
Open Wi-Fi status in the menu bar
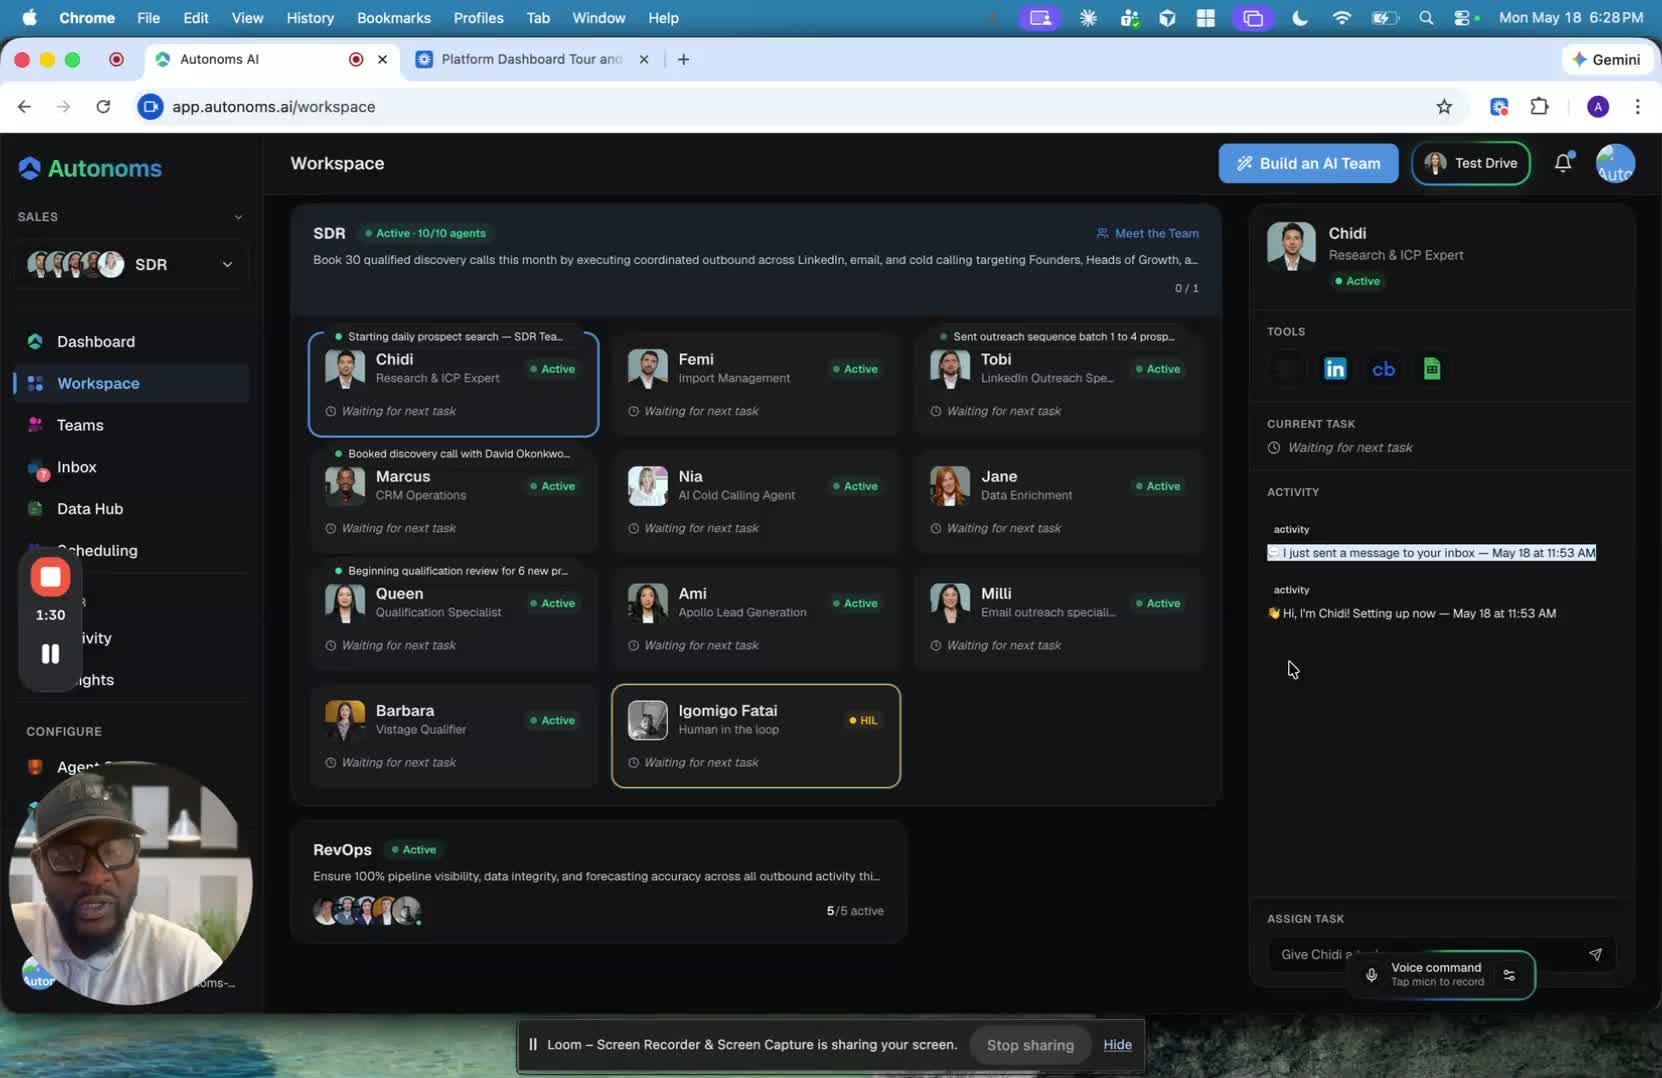click(1342, 18)
